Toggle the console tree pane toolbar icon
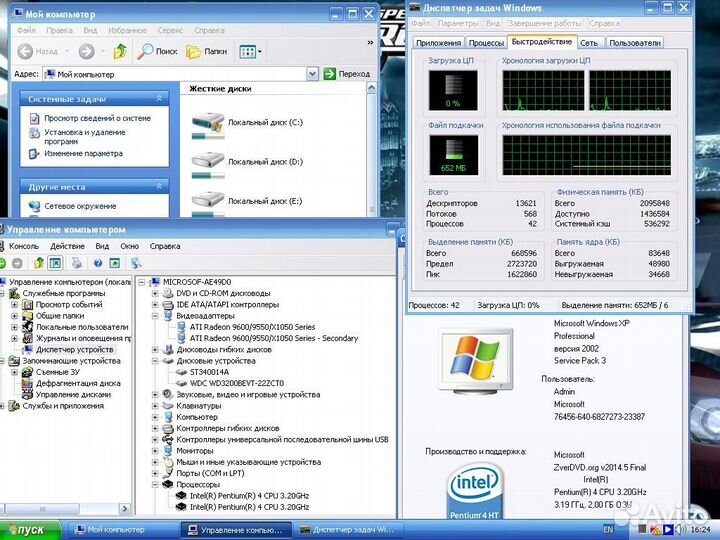The width and height of the screenshot is (720, 540). (55, 263)
